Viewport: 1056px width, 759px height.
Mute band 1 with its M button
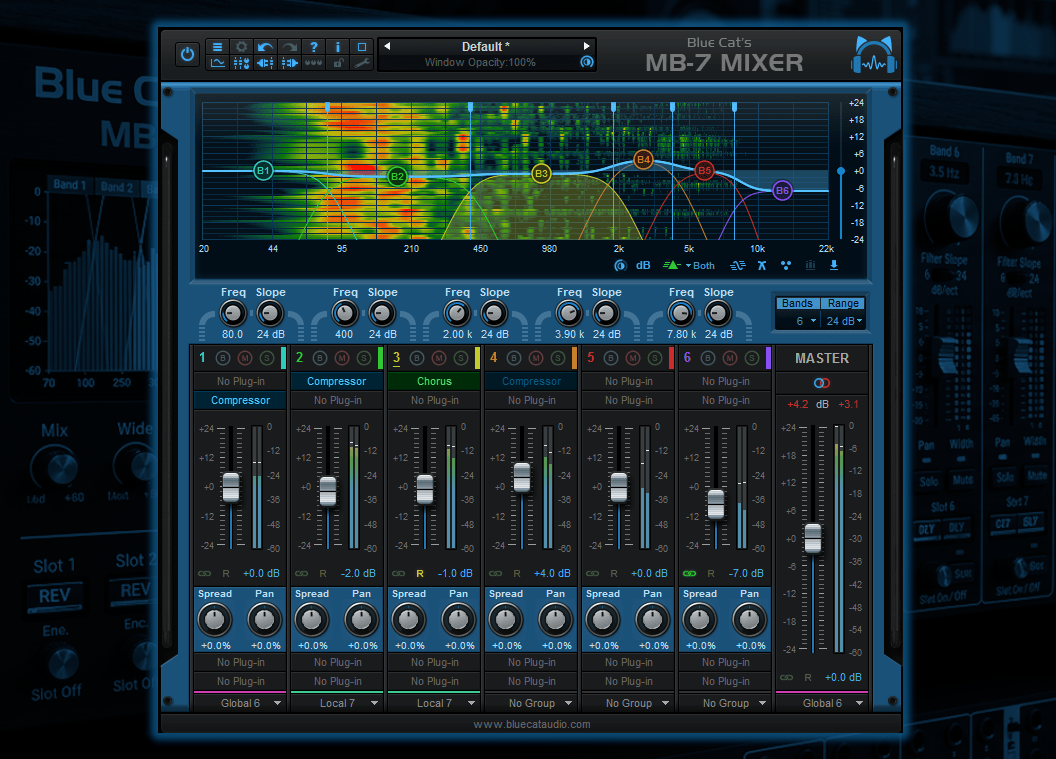pos(245,358)
